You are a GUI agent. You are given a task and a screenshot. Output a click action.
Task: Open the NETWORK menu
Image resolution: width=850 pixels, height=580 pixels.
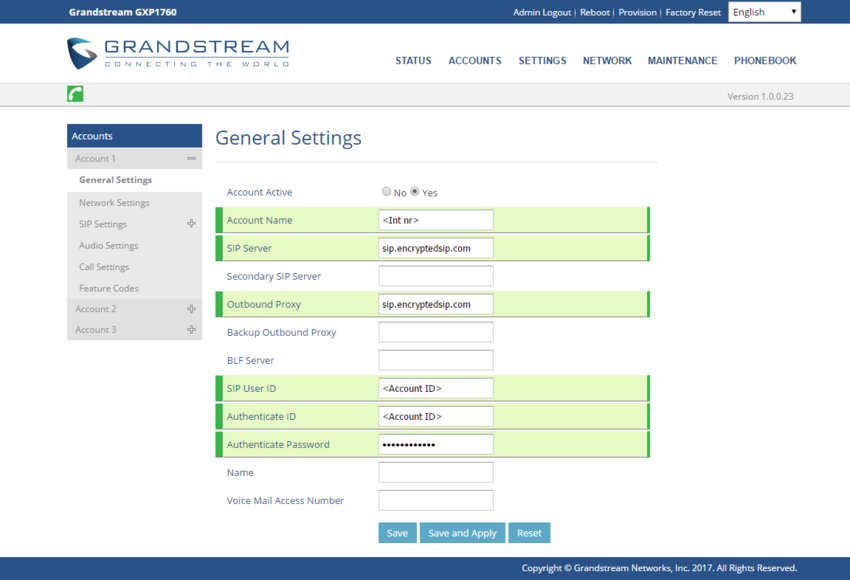click(x=607, y=61)
